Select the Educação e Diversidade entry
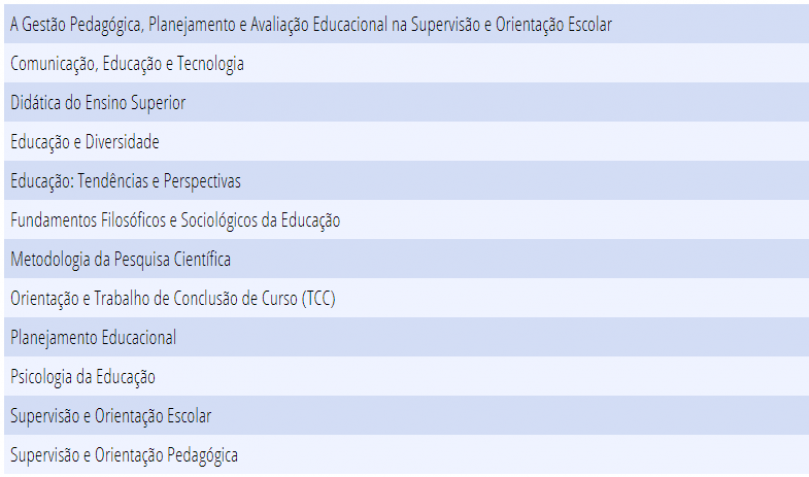This screenshot has width=809, height=477. (407, 141)
